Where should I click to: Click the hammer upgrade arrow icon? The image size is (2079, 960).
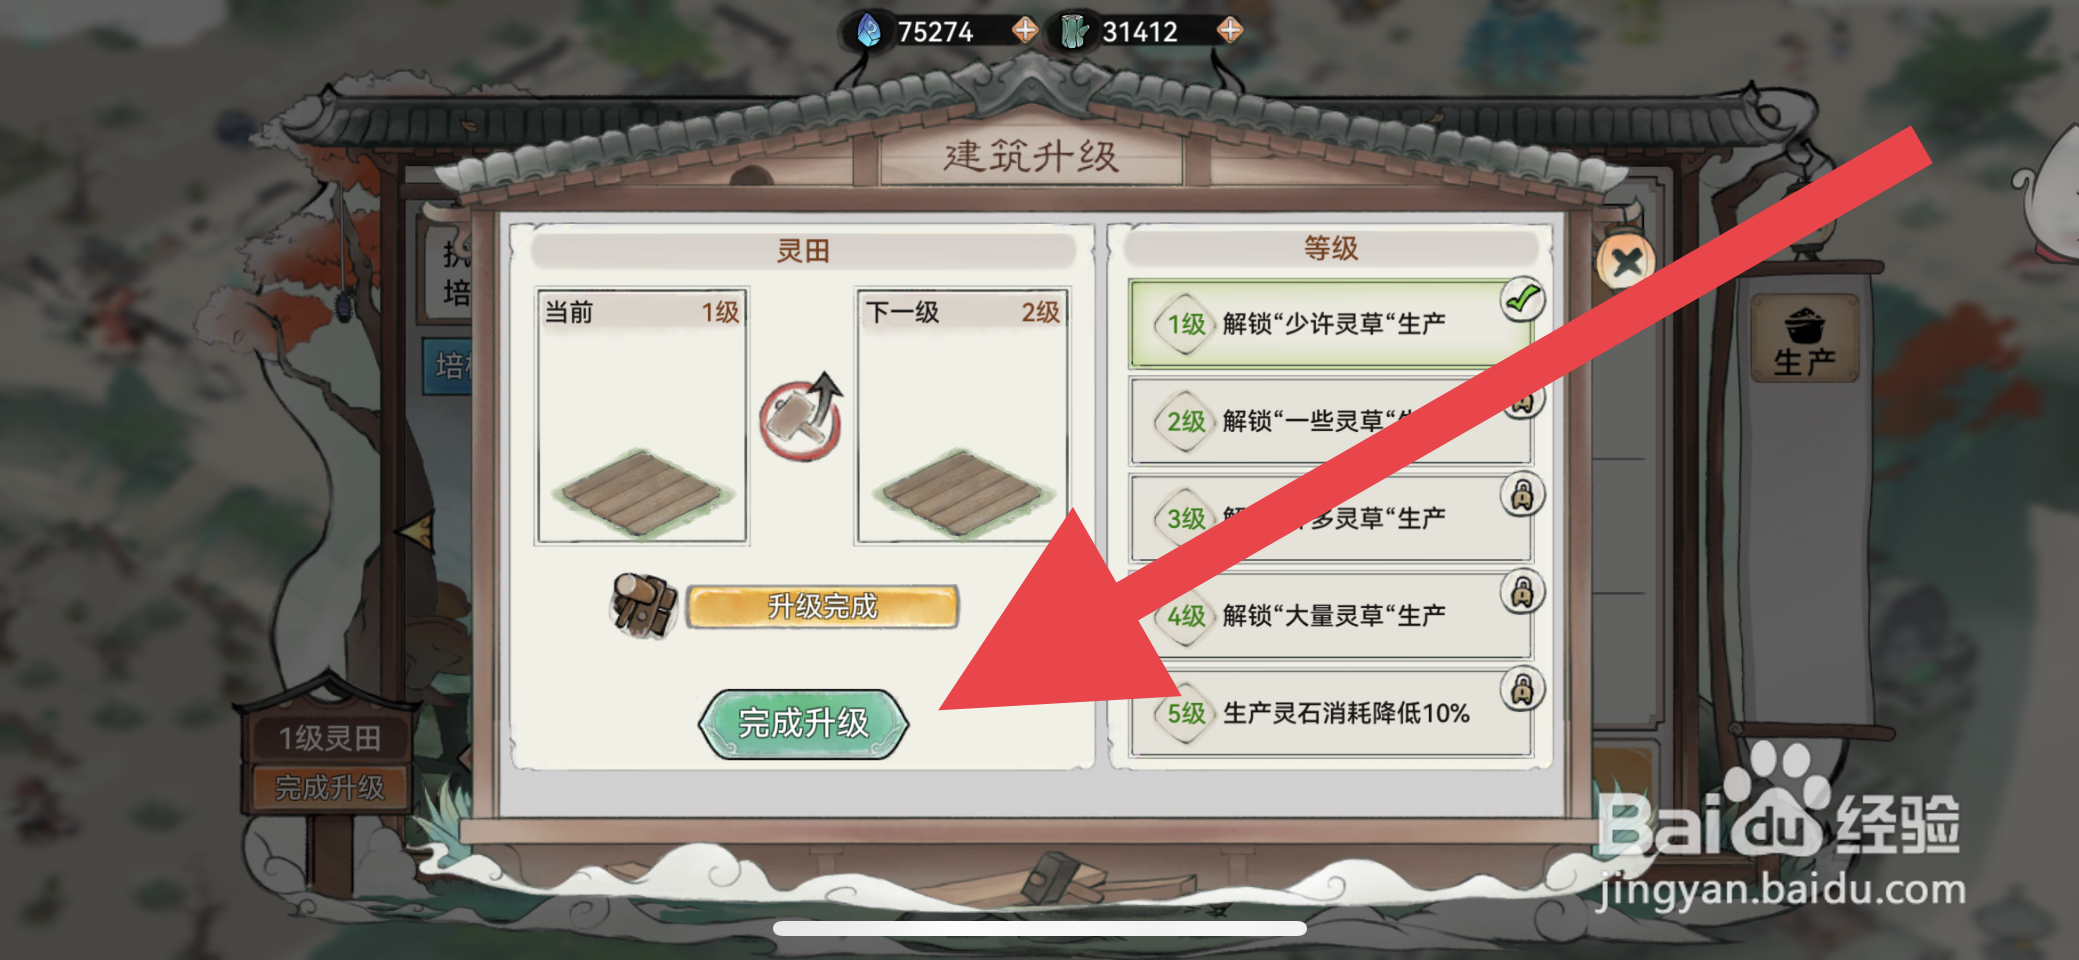coord(801,417)
